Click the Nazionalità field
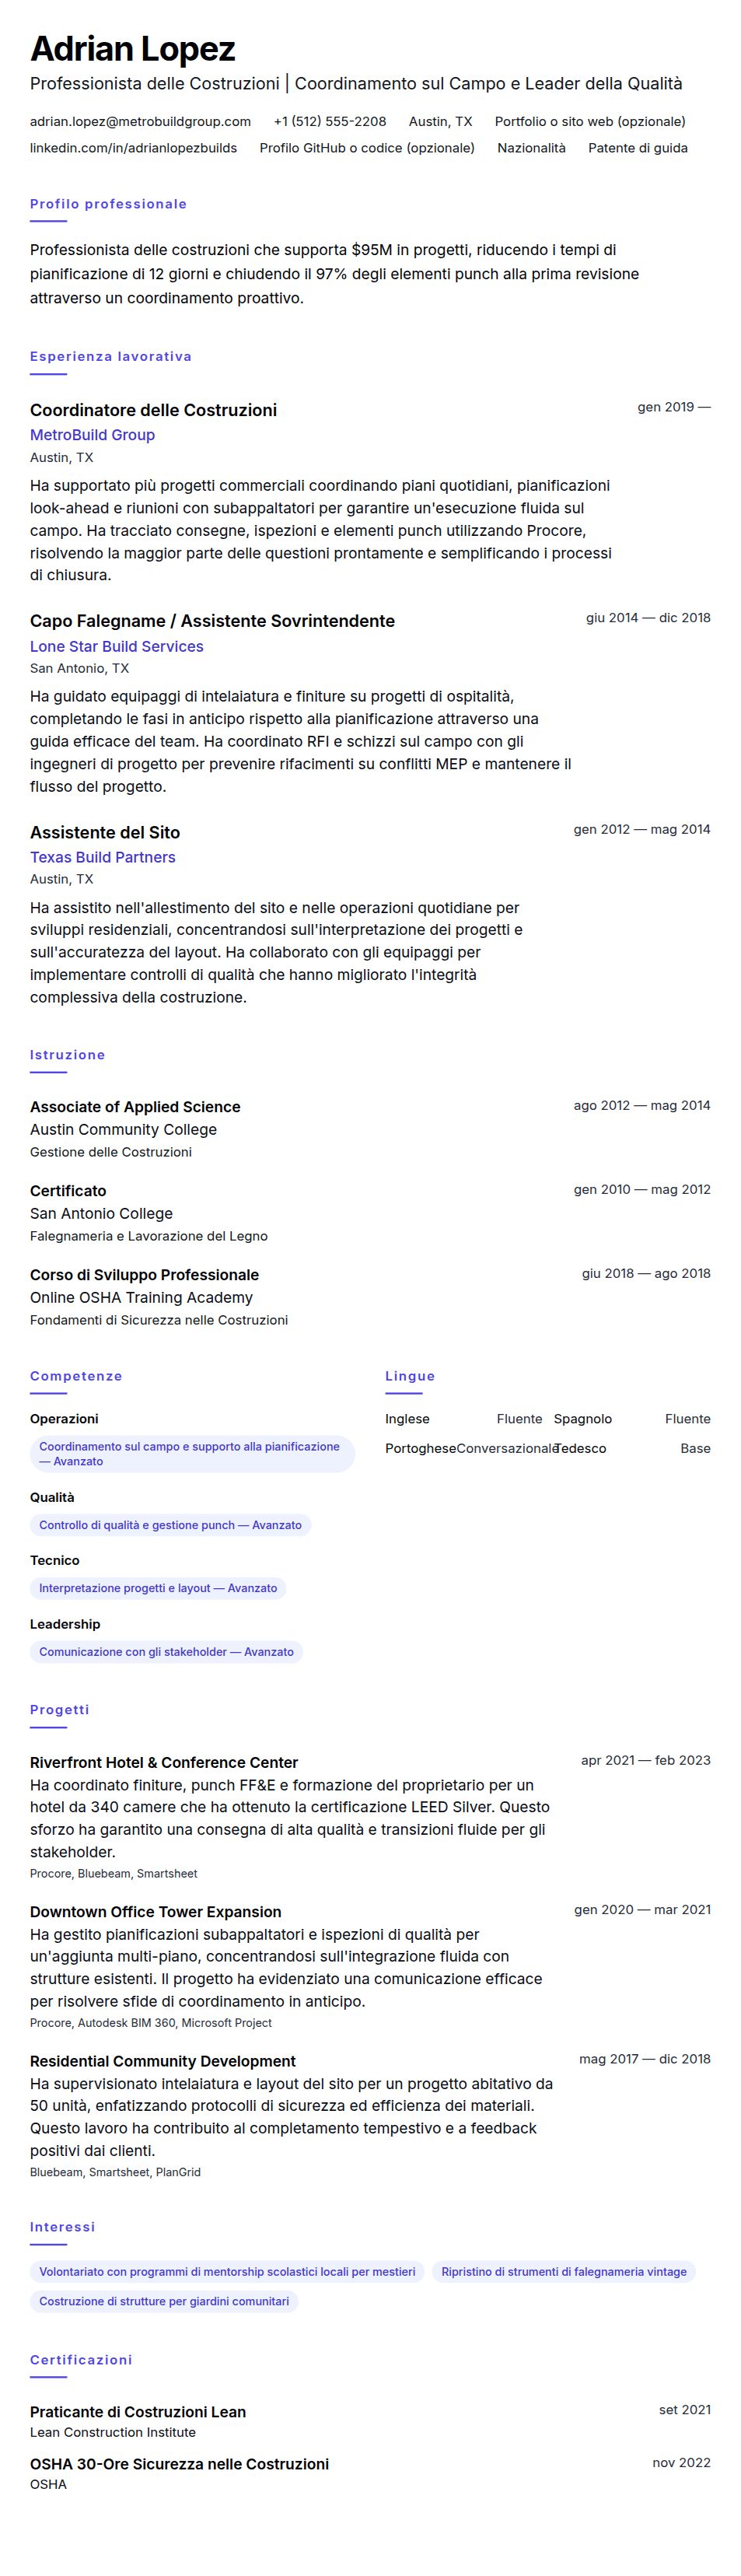Viewport: 741px width, 2576px height. pos(531,147)
